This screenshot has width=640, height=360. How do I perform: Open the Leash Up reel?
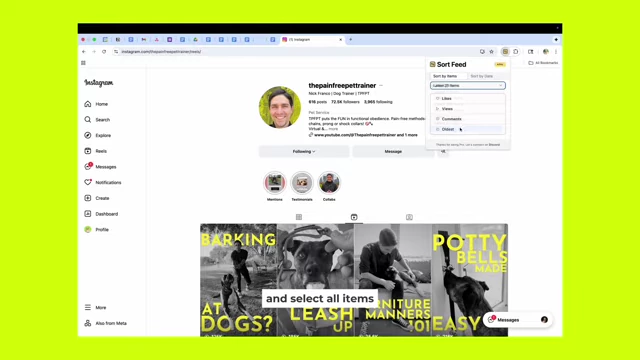tap(316, 280)
